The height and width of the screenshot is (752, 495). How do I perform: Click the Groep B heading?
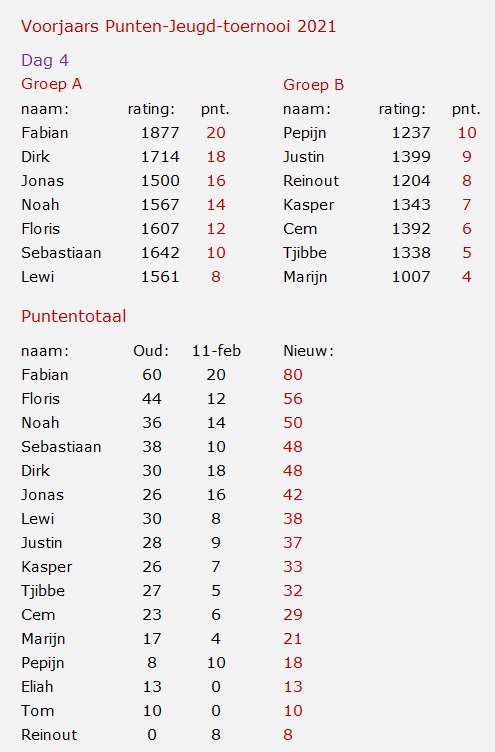314,85
